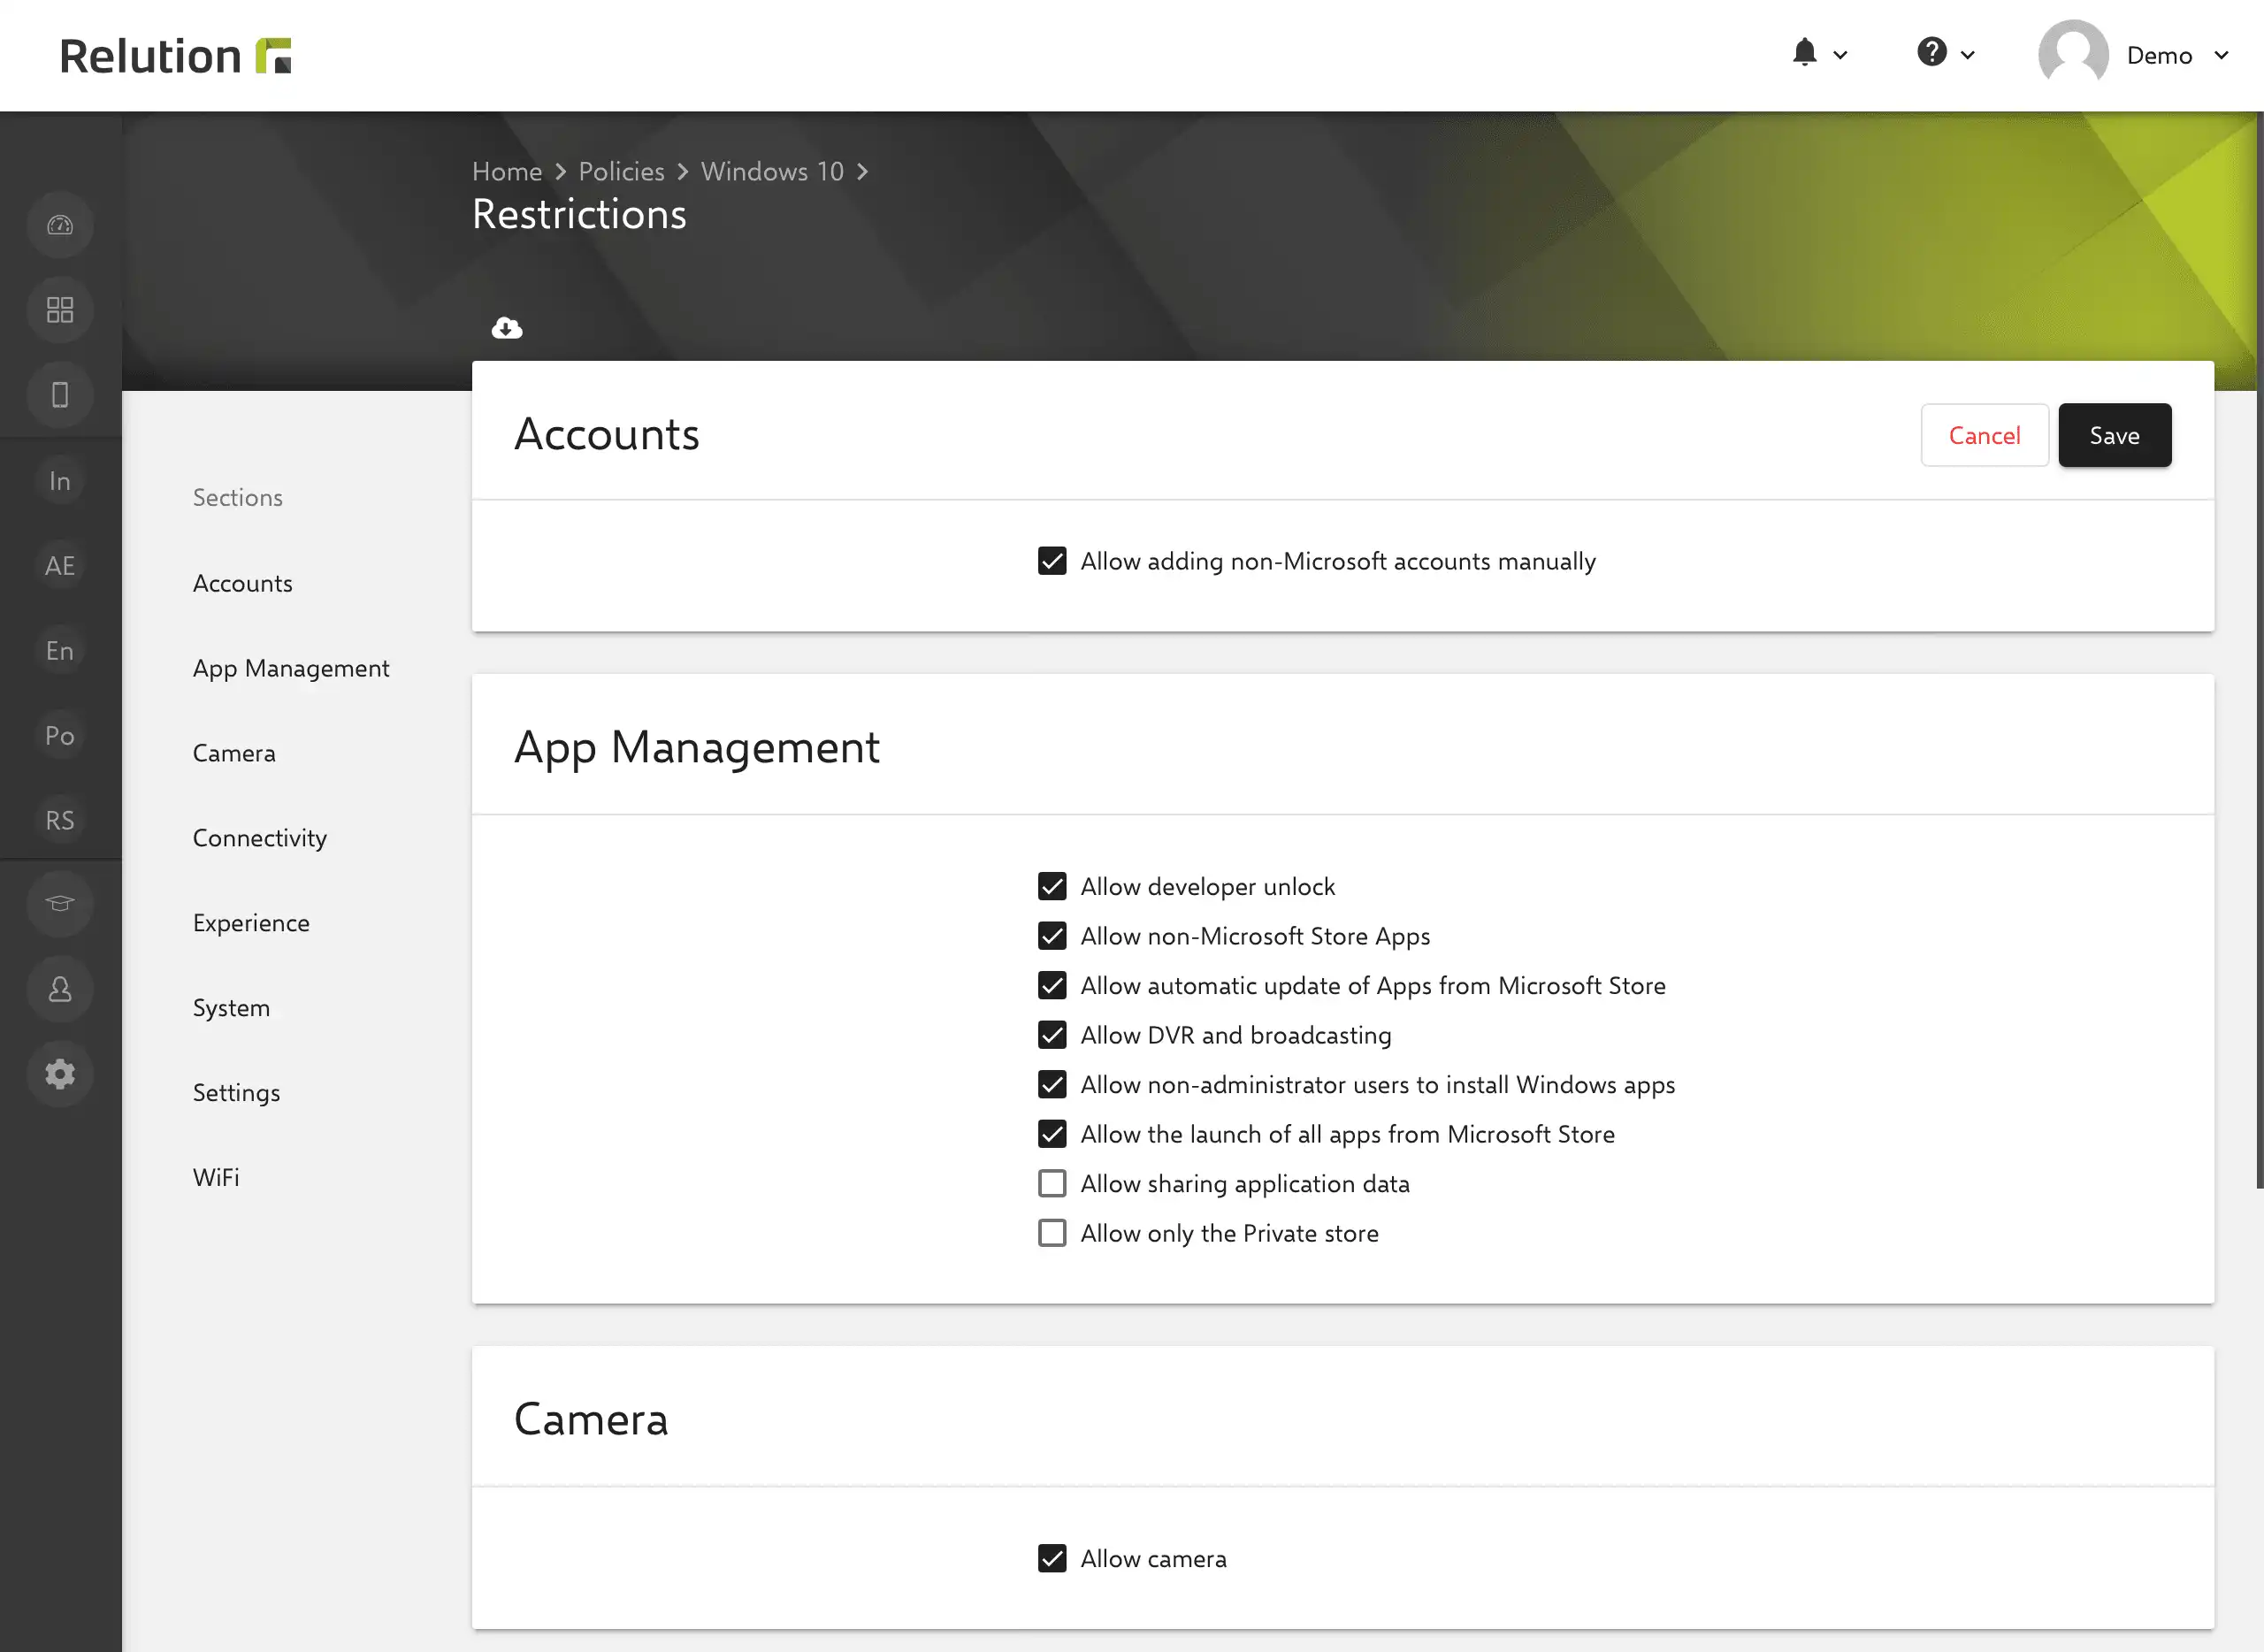Click the 'Sections' label
The height and width of the screenshot is (1652, 2264).
(x=238, y=497)
